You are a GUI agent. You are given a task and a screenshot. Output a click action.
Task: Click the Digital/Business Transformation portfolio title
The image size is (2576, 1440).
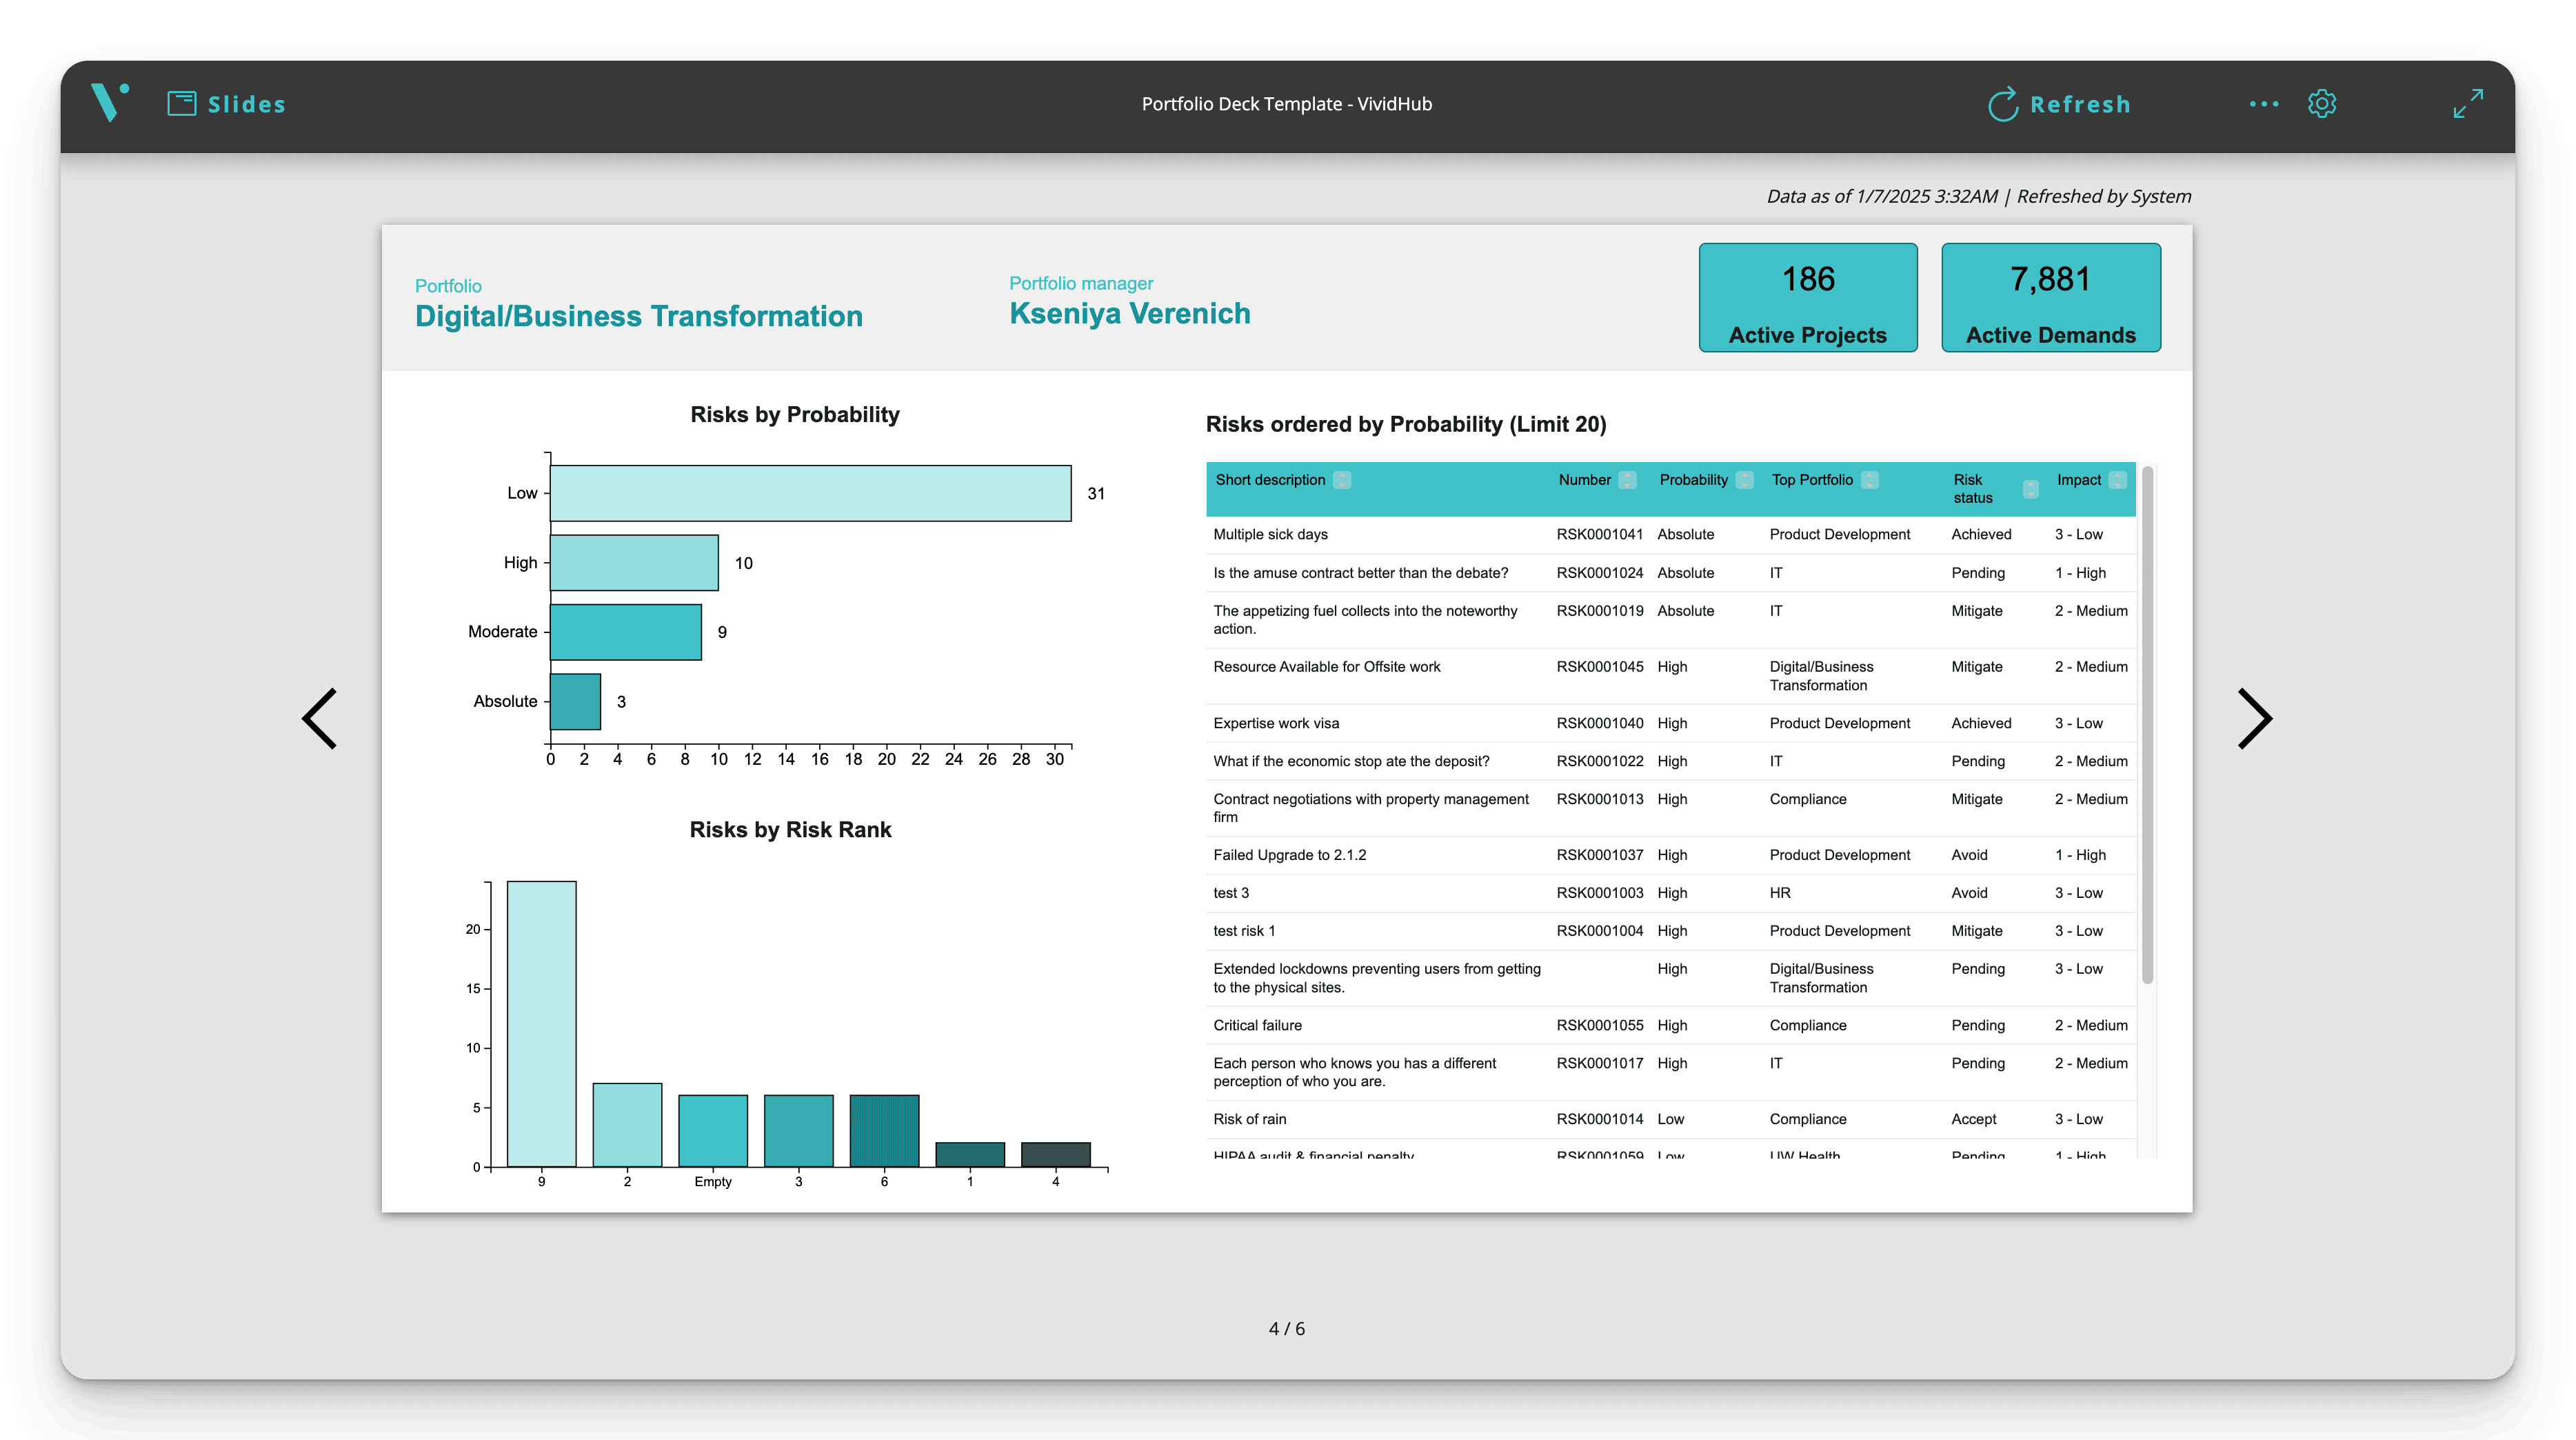coord(639,316)
